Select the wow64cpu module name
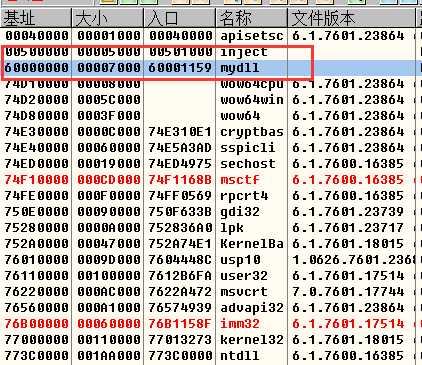The width and height of the screenshot is (422, 365). [x=252, y=84]
